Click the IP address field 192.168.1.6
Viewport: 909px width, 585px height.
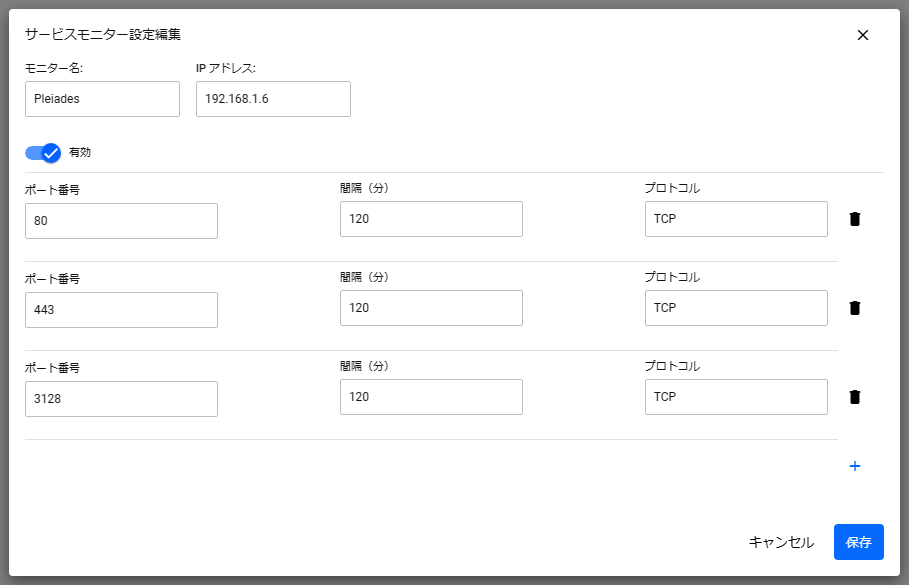(273, 99)
